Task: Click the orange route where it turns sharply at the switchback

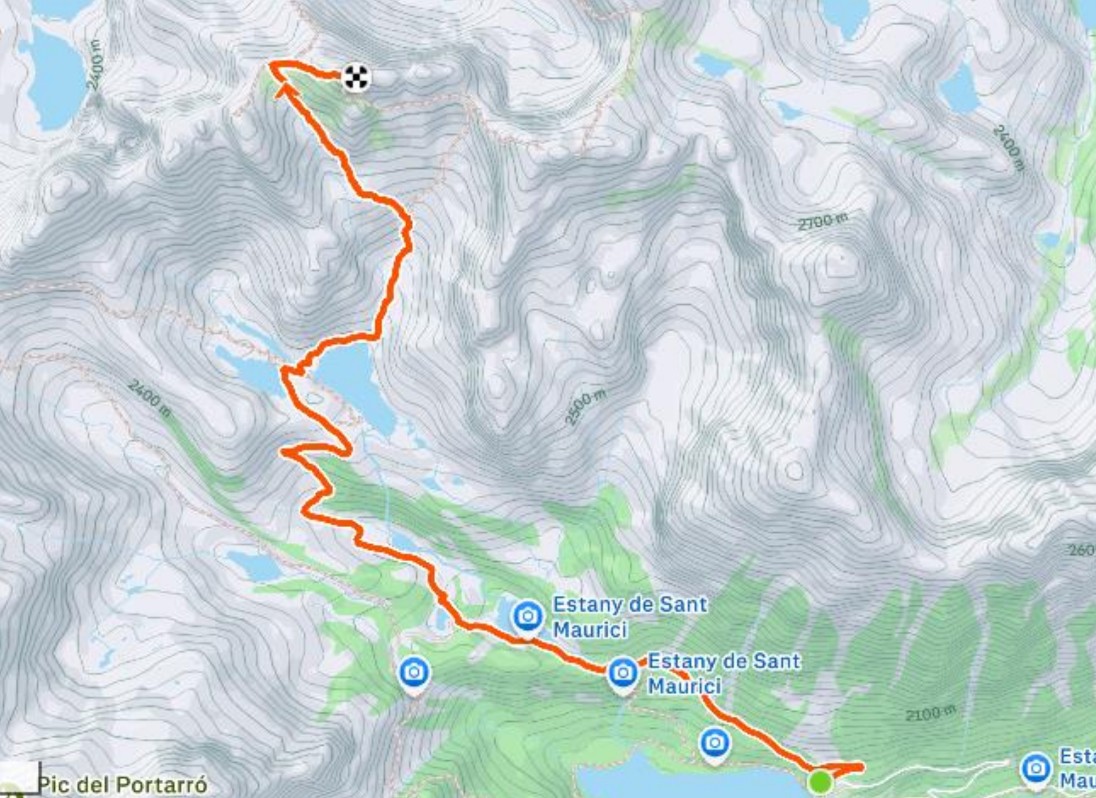Action: pyautogui.click(x=284, y=452)
